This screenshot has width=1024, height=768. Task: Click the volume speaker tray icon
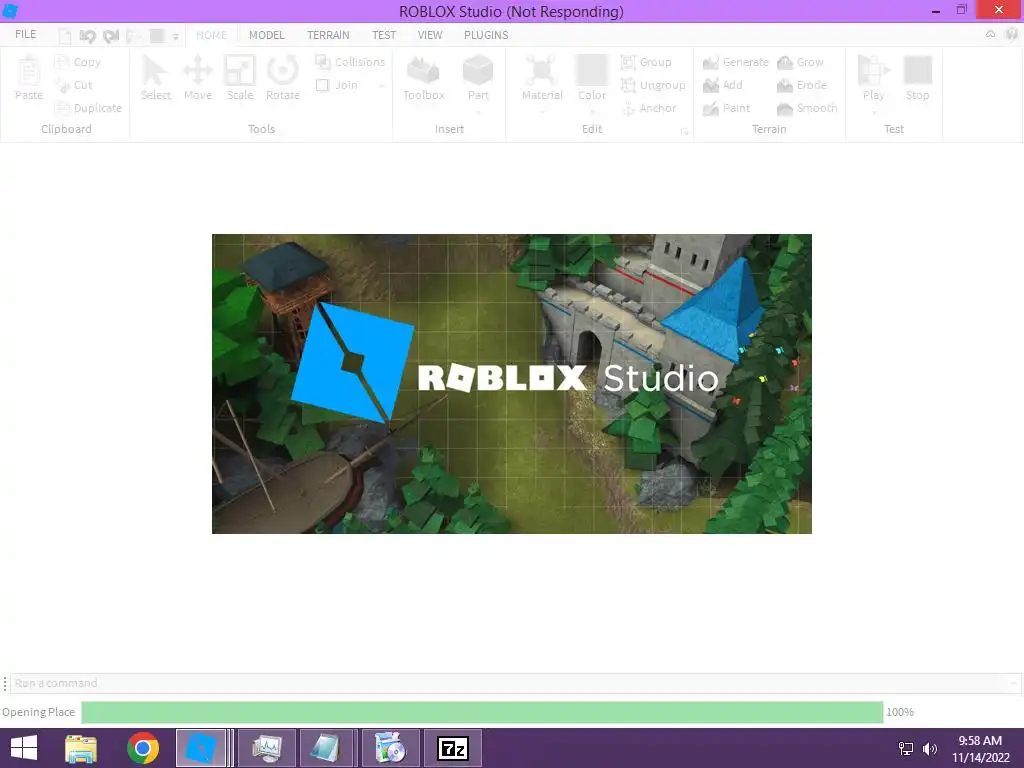(929, 748)
